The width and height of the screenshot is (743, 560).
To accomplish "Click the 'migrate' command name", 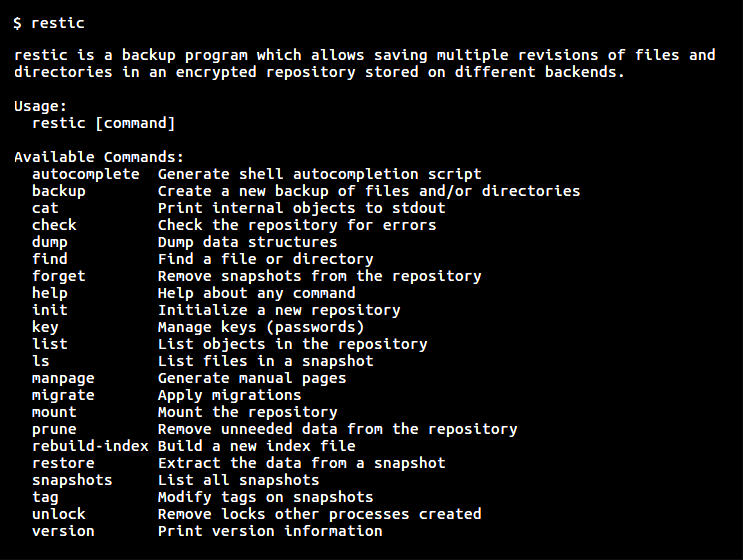I will (x=63, y=395).
